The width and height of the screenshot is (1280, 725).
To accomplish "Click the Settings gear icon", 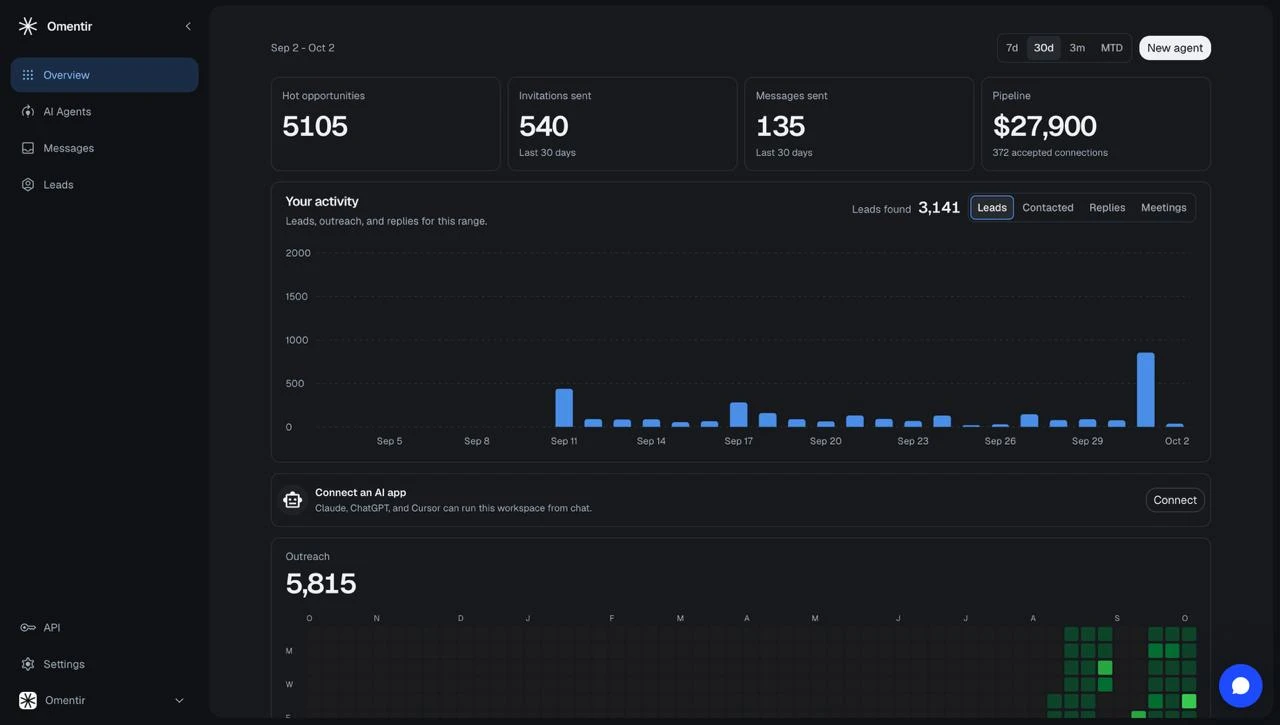I will point(28,664).
